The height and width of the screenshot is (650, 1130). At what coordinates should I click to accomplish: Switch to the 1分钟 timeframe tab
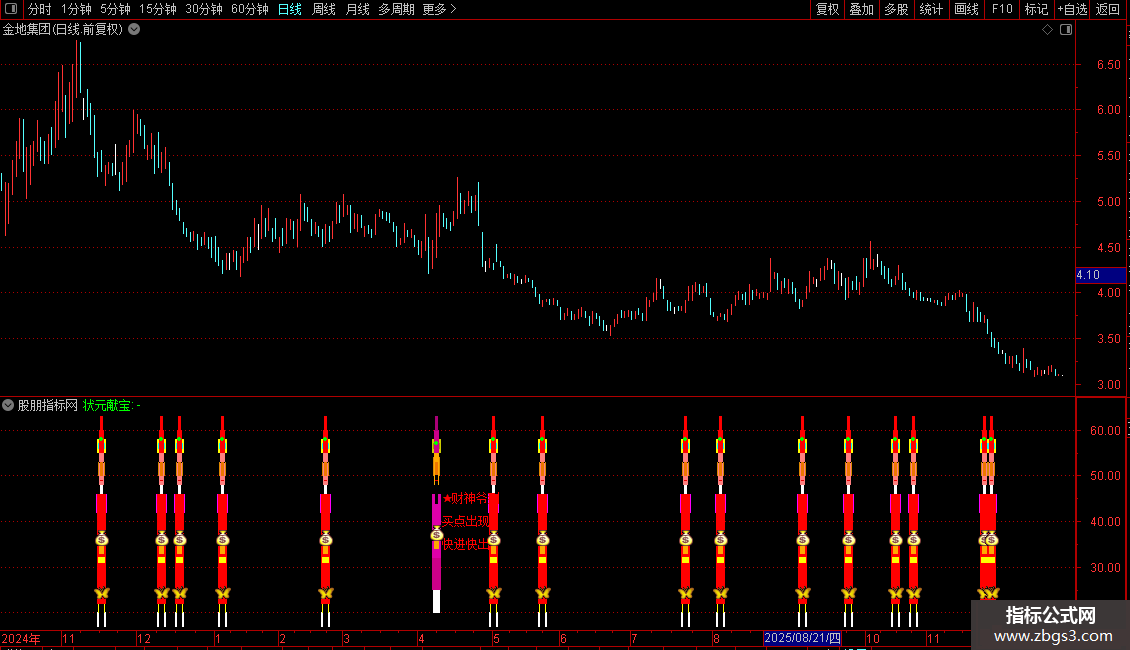click(x=76, y=9)
